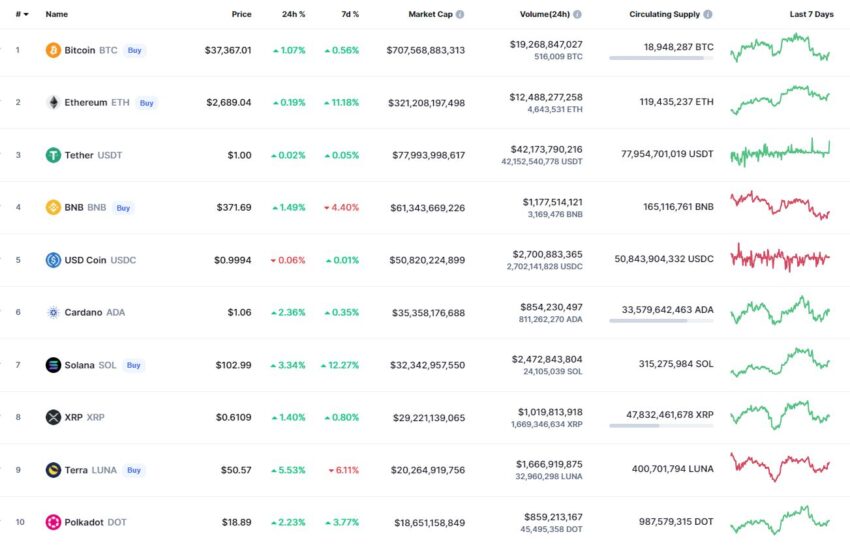
Task: Click the XRP black logo icon
Action: (x=53, y=417)
